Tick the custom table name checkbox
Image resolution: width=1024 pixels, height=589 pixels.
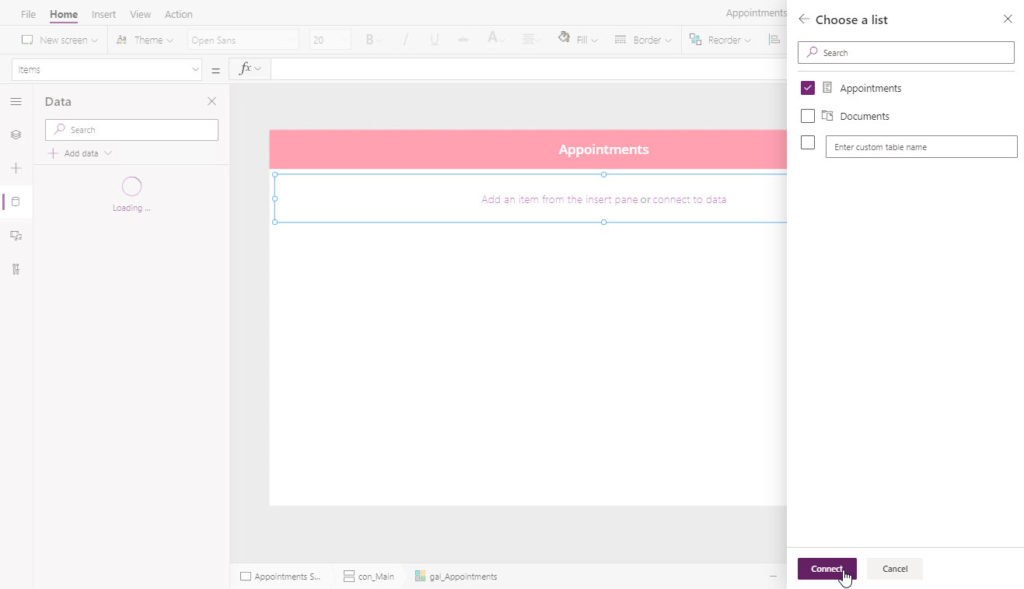pyautogui.click(x=807, y=142)
